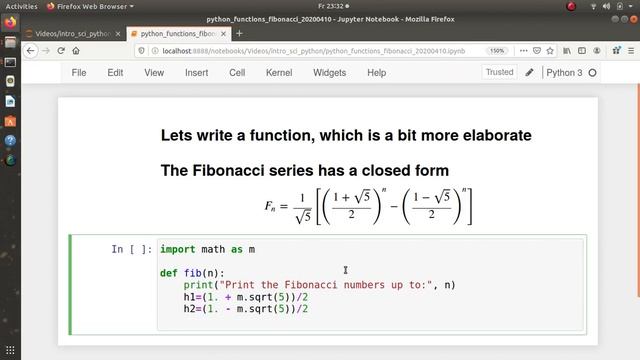640x360 pixels.
Task: Open LibreOffice Writer from the dock
Action: click(x=10, y=101)
